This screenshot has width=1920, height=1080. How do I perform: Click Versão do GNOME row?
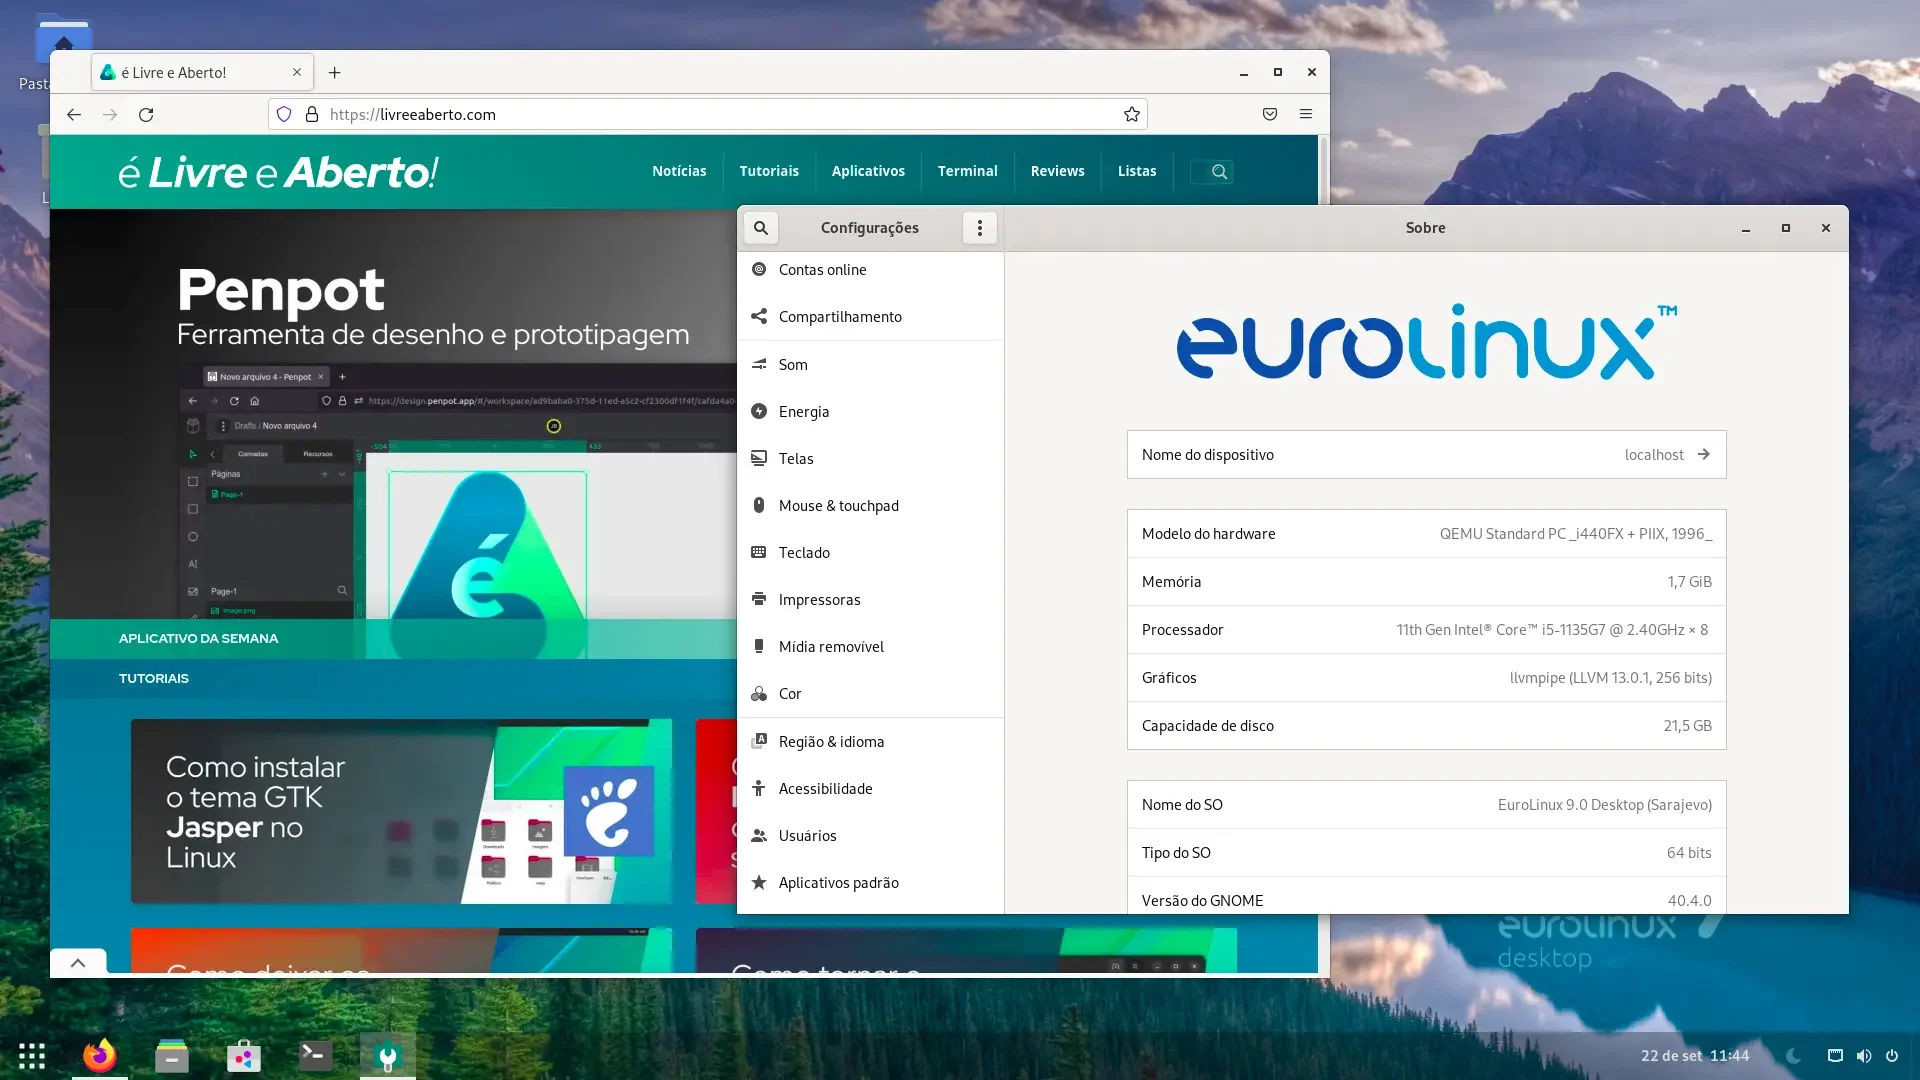click(1426, 896)
